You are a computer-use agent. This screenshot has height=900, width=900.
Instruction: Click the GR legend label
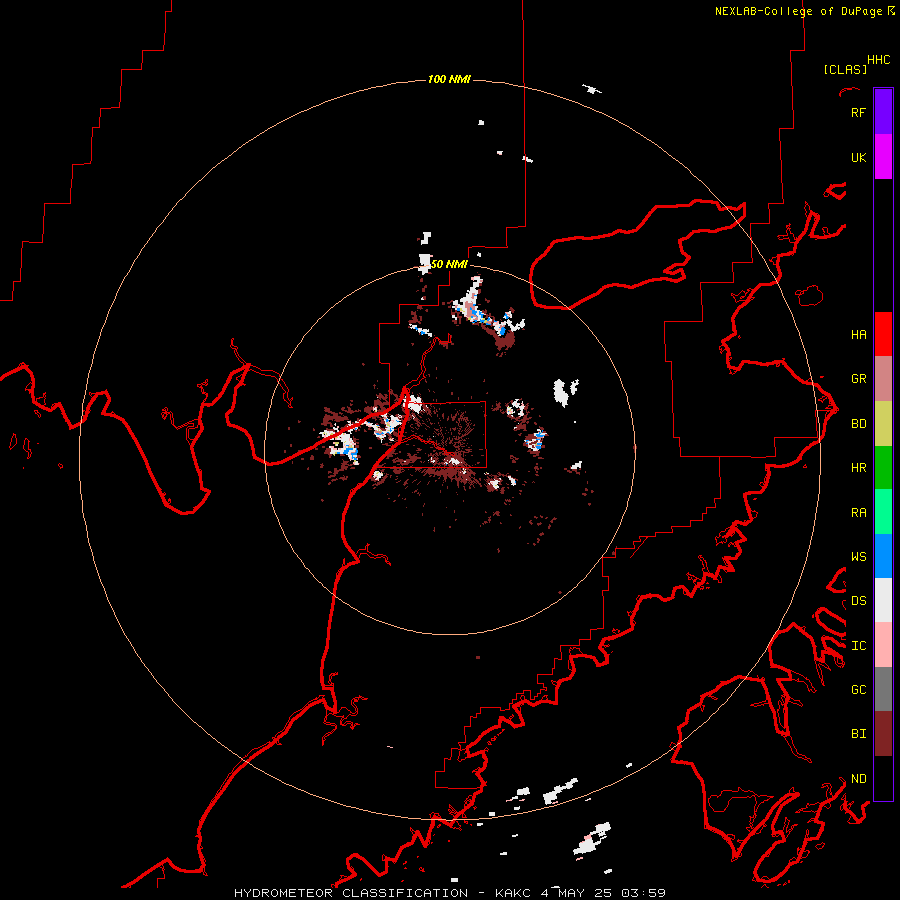[858, 379]
